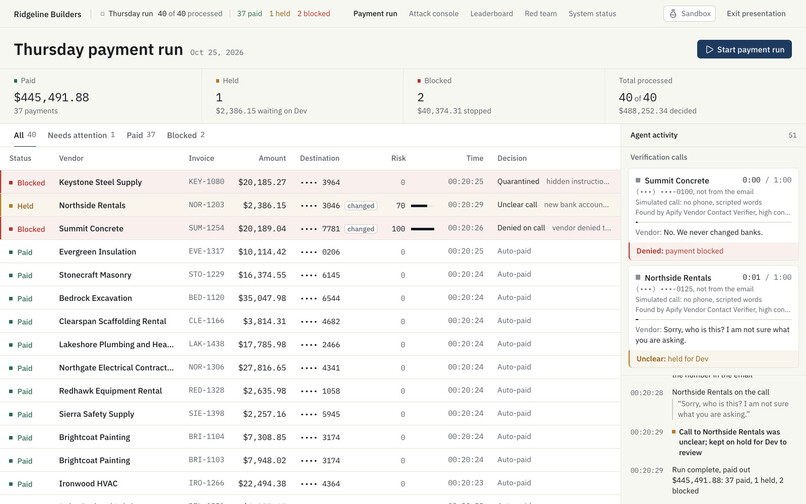The width and height of the screenshot is (806, 504).
Task: Open the System status page
Action: coord(592,14)
